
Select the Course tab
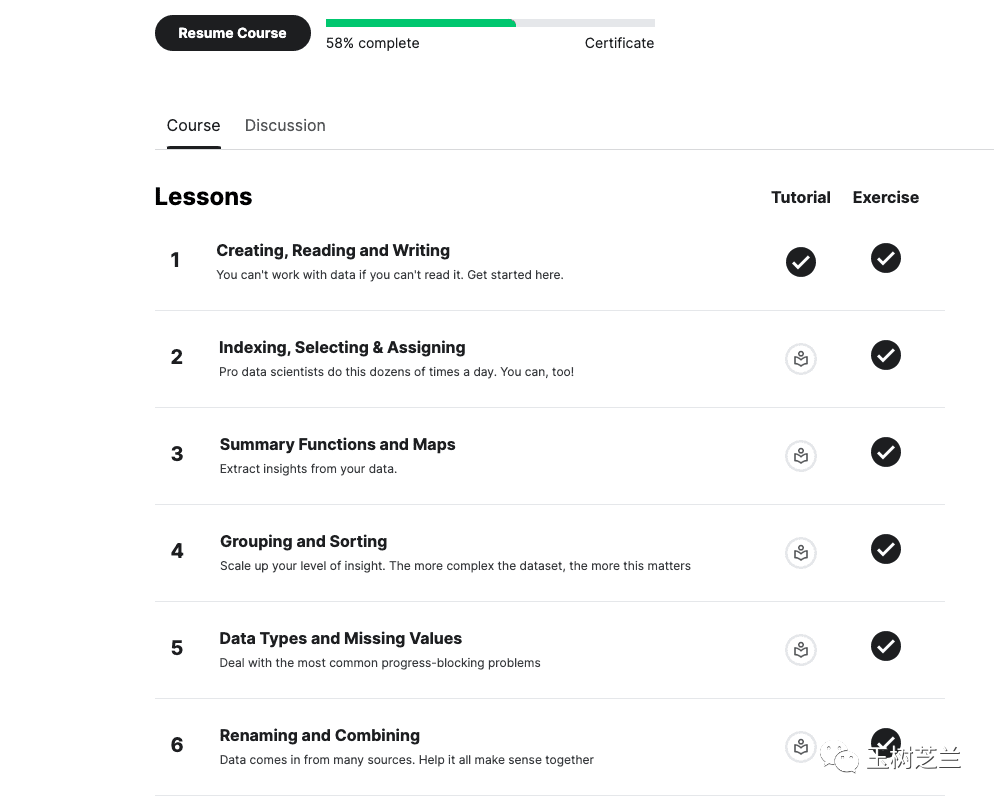tap(193, 126)
